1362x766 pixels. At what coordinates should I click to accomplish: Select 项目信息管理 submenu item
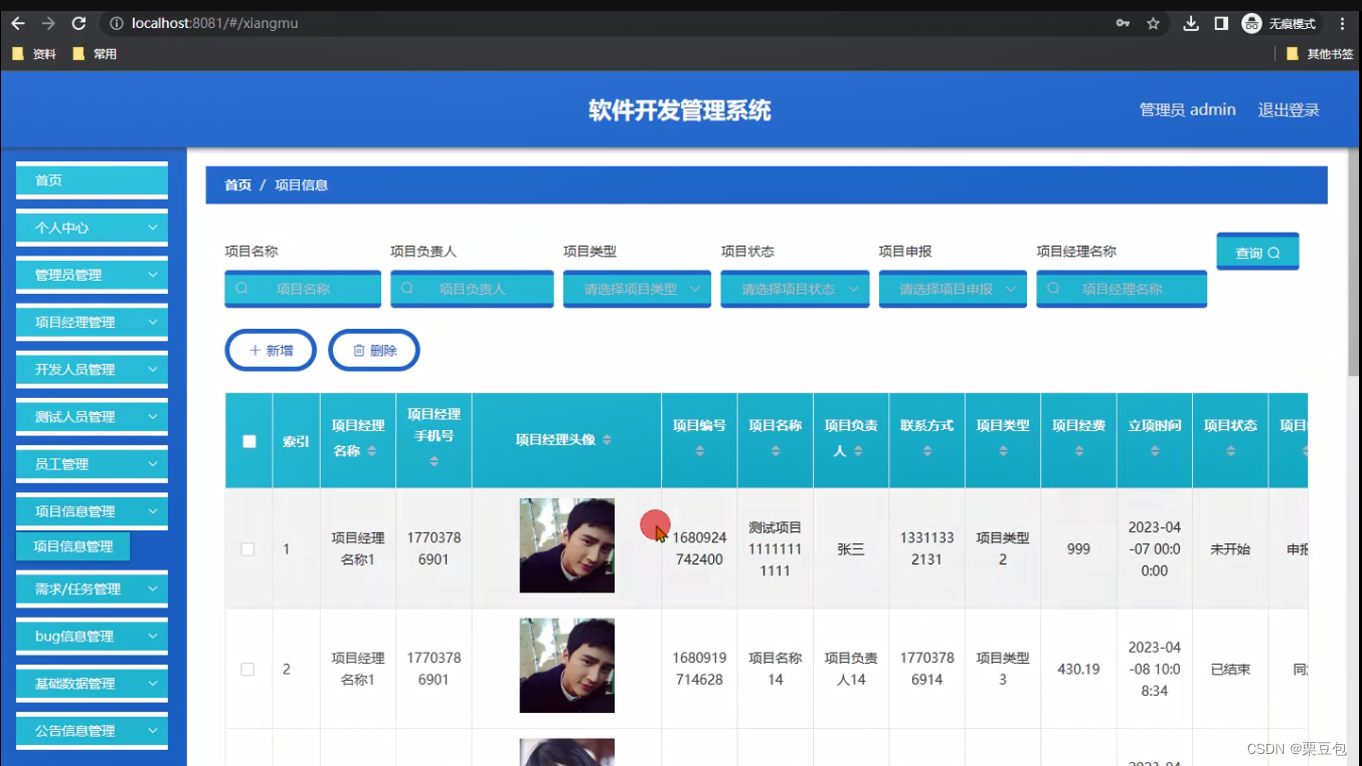point(73,547)
